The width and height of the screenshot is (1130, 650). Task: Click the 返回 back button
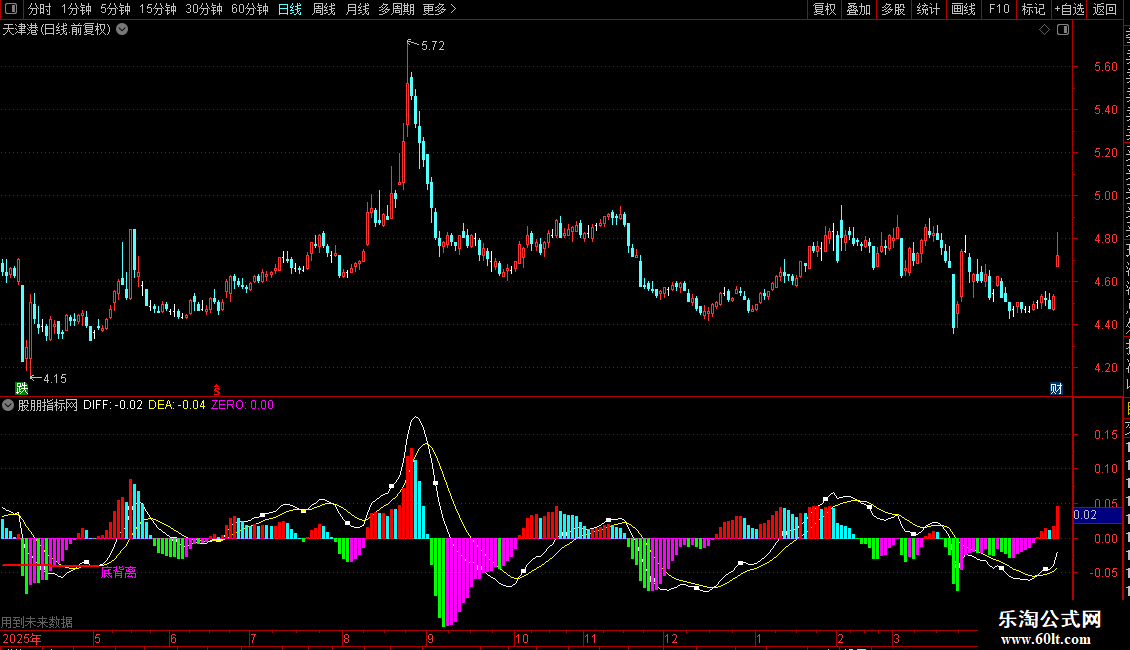pyautogui.click(x=1104, y=9)
